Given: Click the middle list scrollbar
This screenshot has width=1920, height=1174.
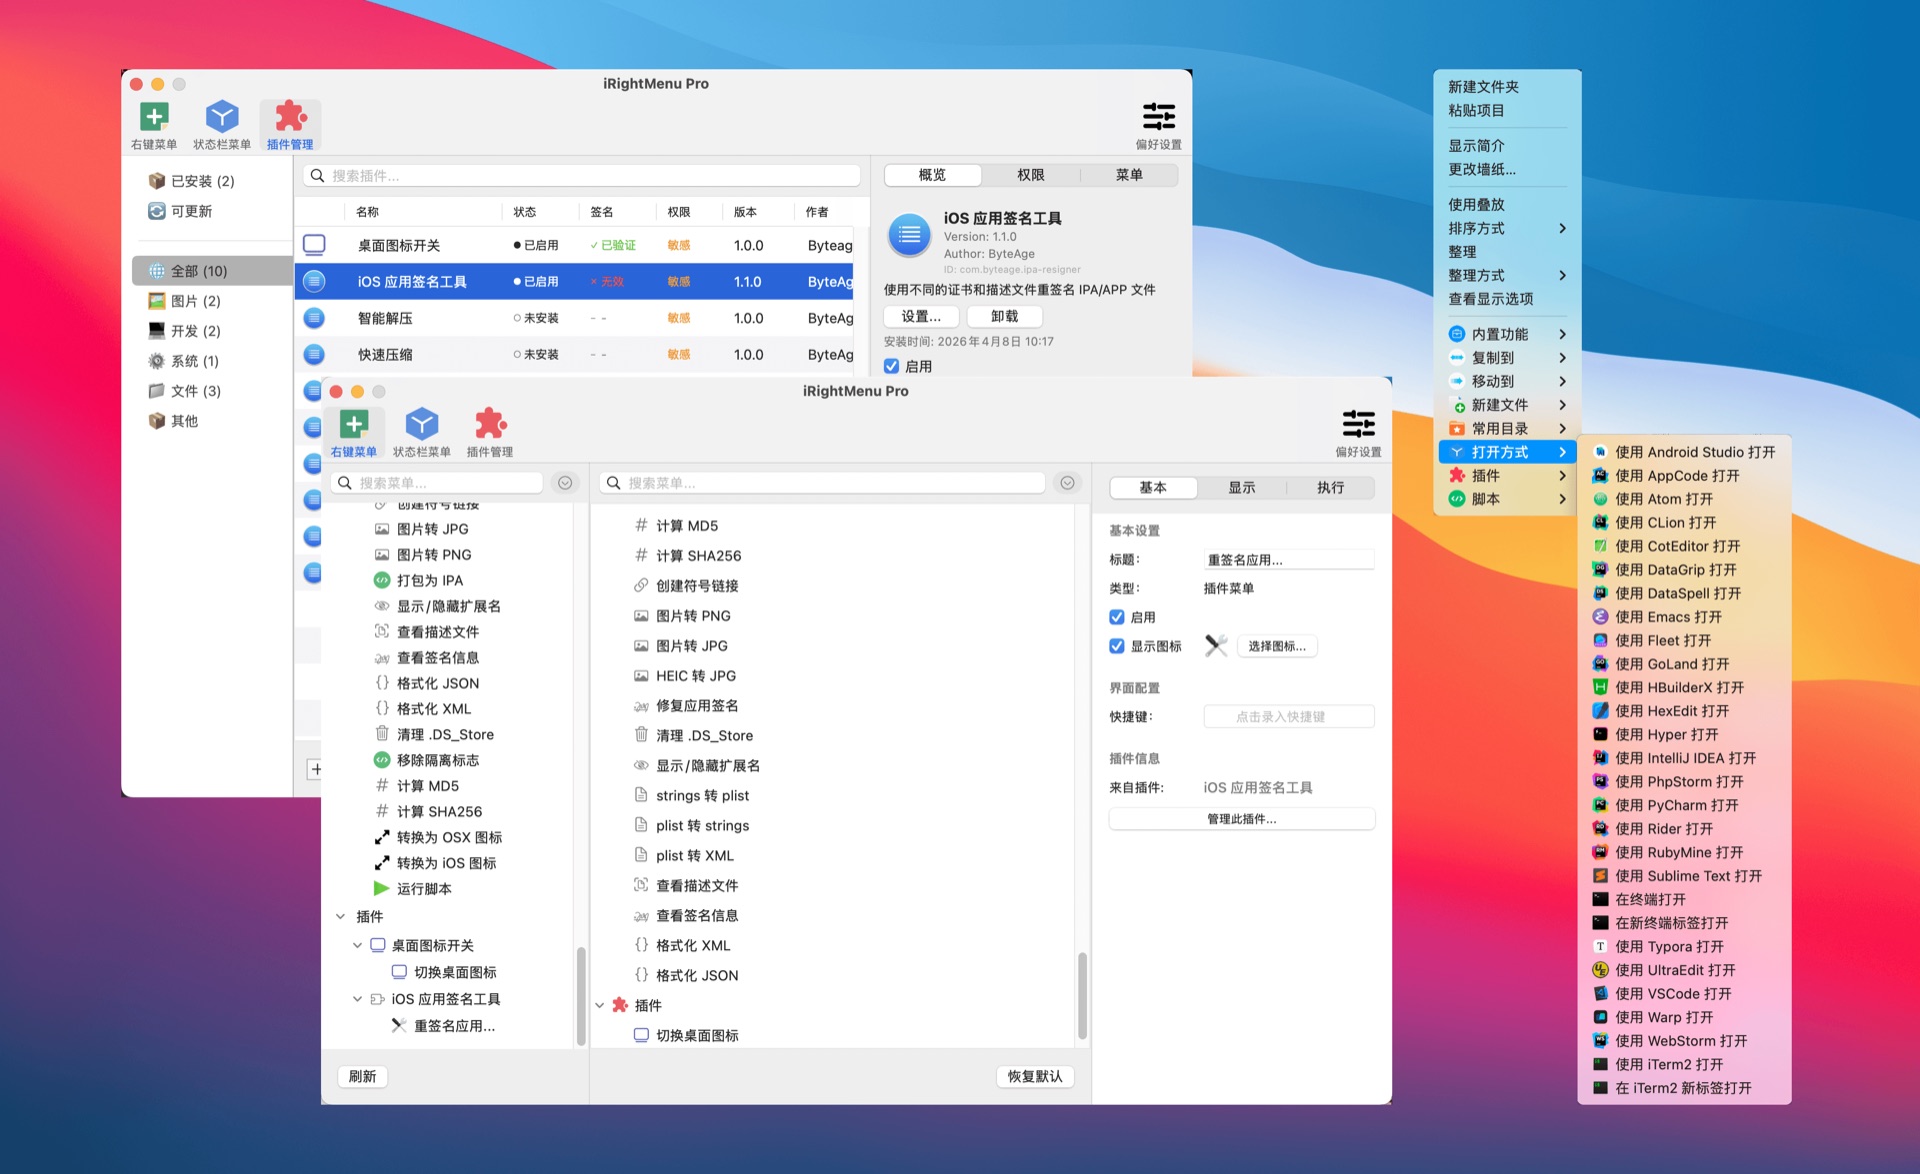Looking at the screenshot, I should tap(1082, 995).
